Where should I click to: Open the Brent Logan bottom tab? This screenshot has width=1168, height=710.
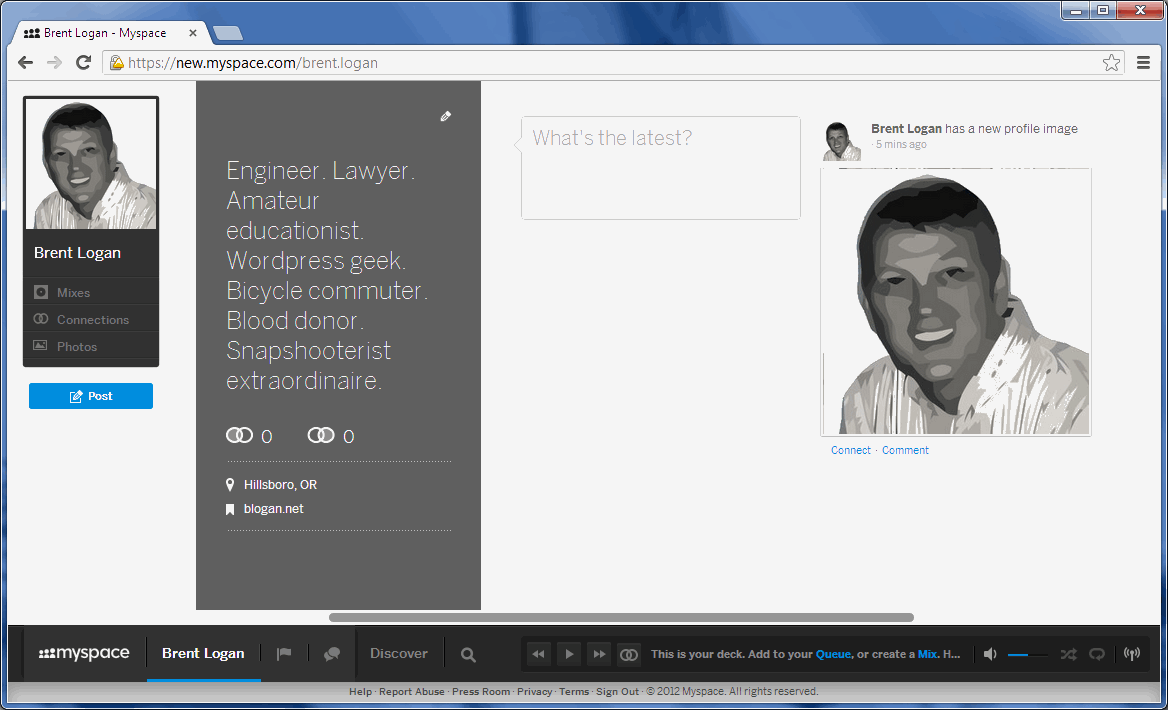203,653
